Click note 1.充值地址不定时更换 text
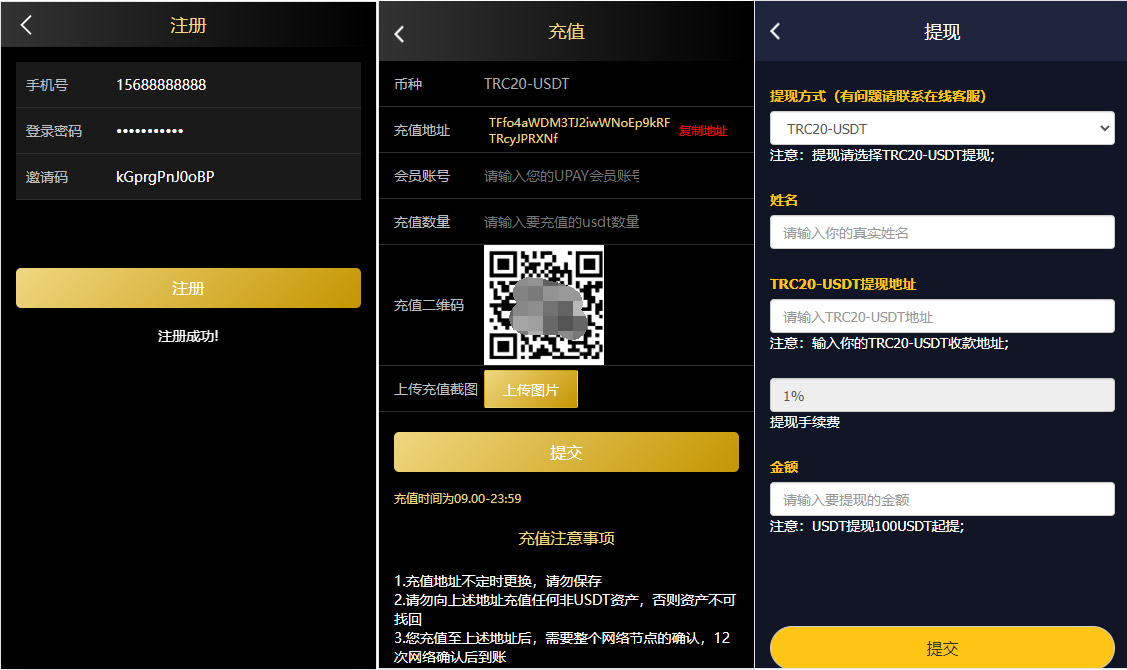Image resolution: width=1127 pixels, height=670 pixels. coord(497,581)
